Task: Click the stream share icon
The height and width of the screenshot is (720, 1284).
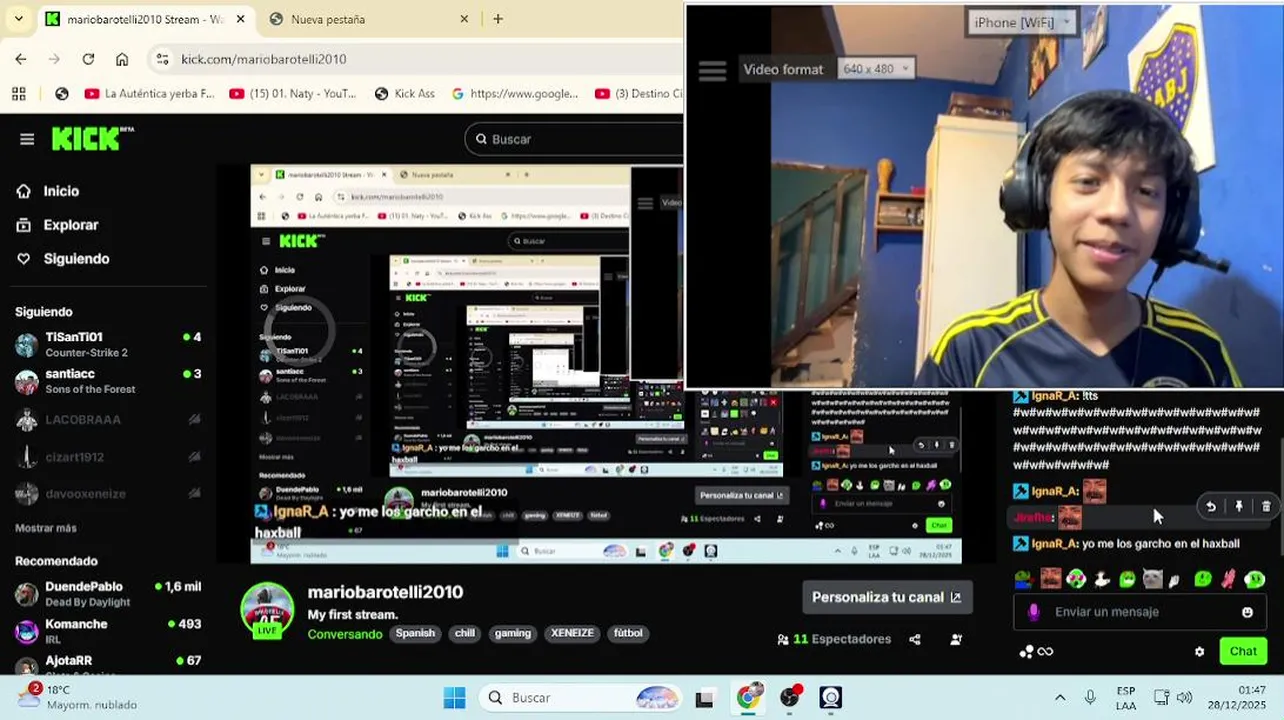Action: (x=915, y=639)
